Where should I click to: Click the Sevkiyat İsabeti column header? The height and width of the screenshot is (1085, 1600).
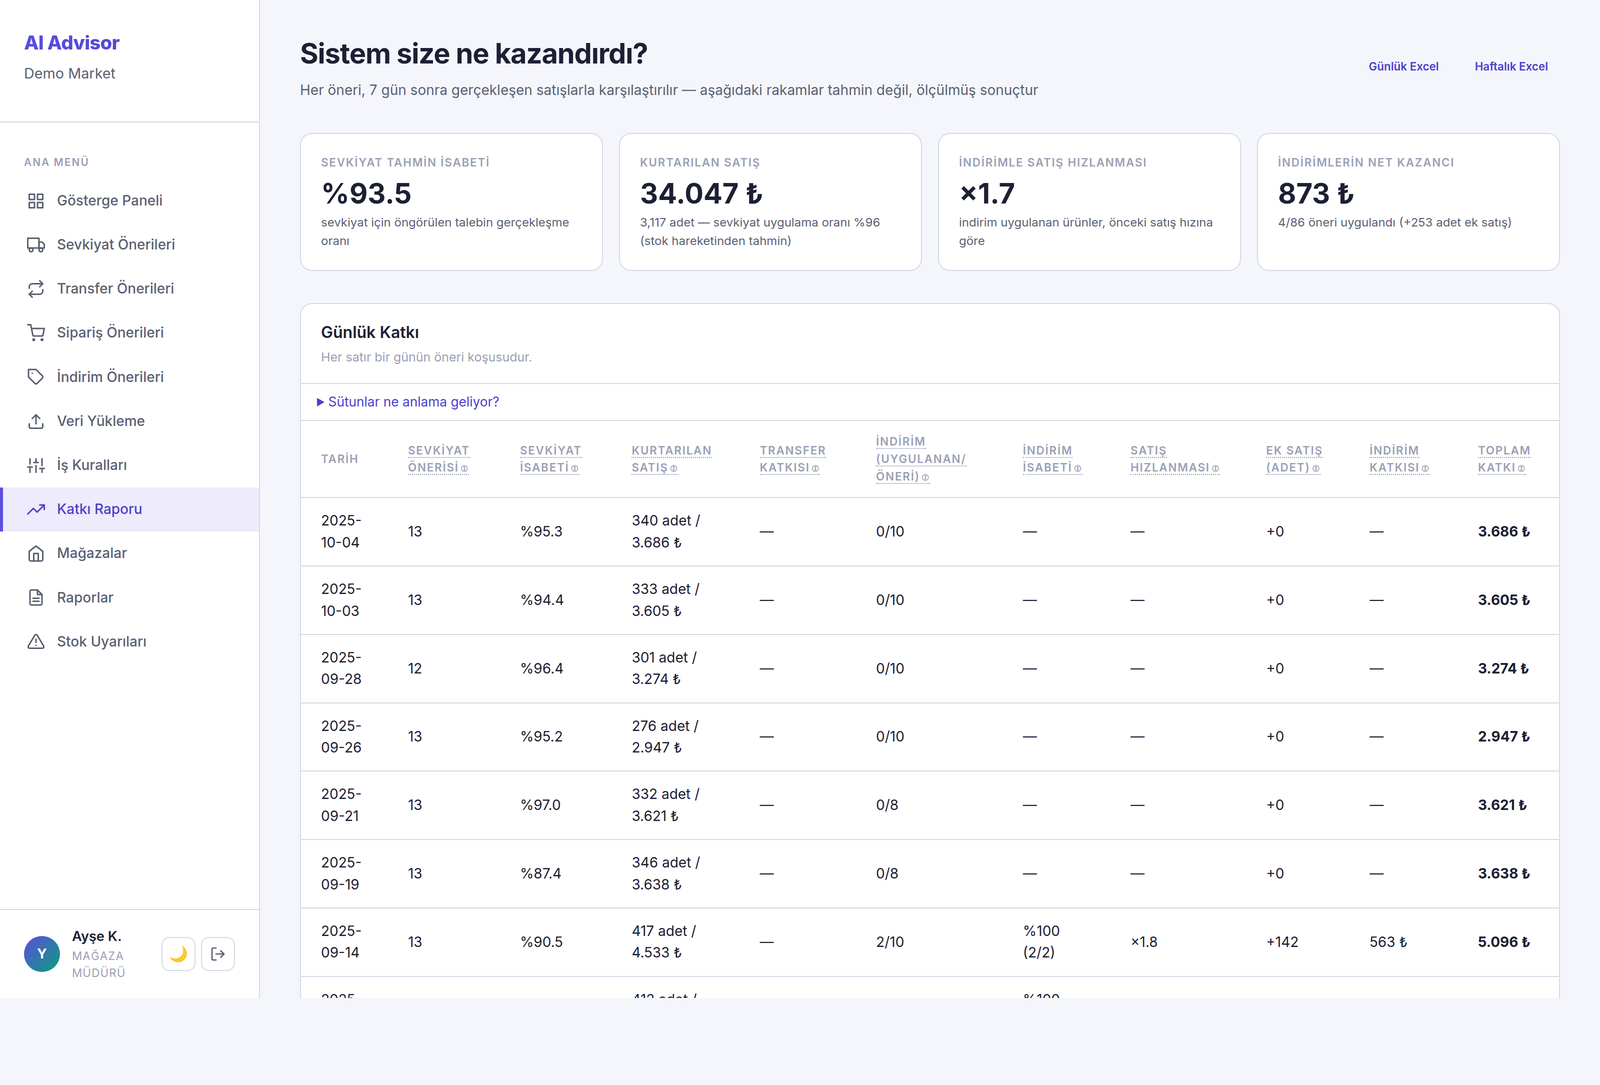(x=551, y=459)
